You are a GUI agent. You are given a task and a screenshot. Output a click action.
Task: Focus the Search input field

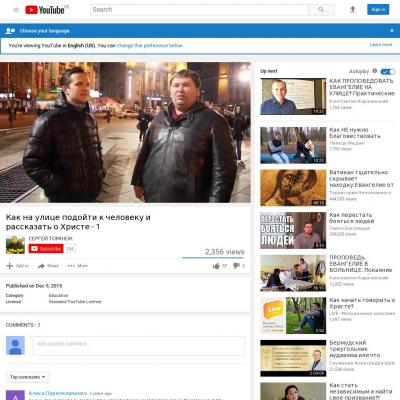pos(199,10)
